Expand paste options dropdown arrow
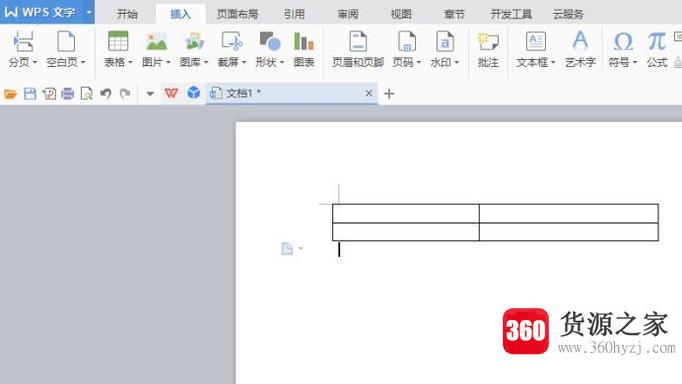Screen dimensions: 682x384 (301, 249)
